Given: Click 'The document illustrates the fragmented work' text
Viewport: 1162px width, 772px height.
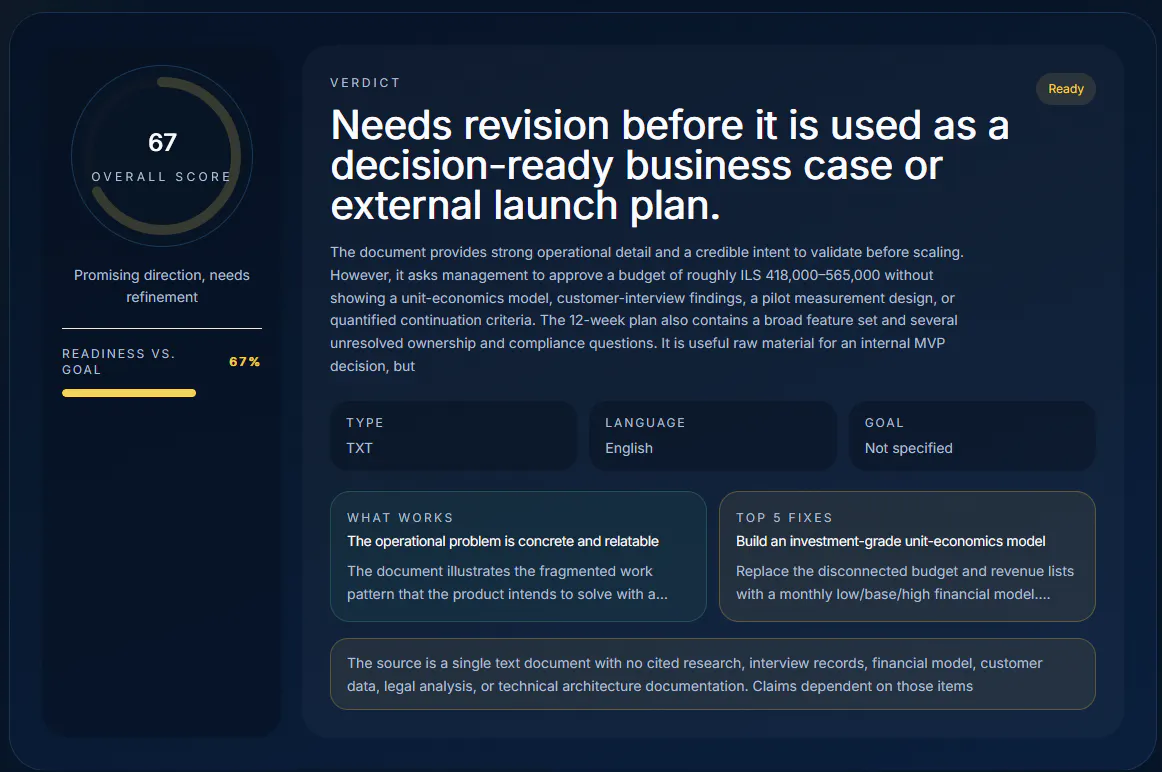Looking at the screenshot, I should pyautogui.click(x=508, y=582).
